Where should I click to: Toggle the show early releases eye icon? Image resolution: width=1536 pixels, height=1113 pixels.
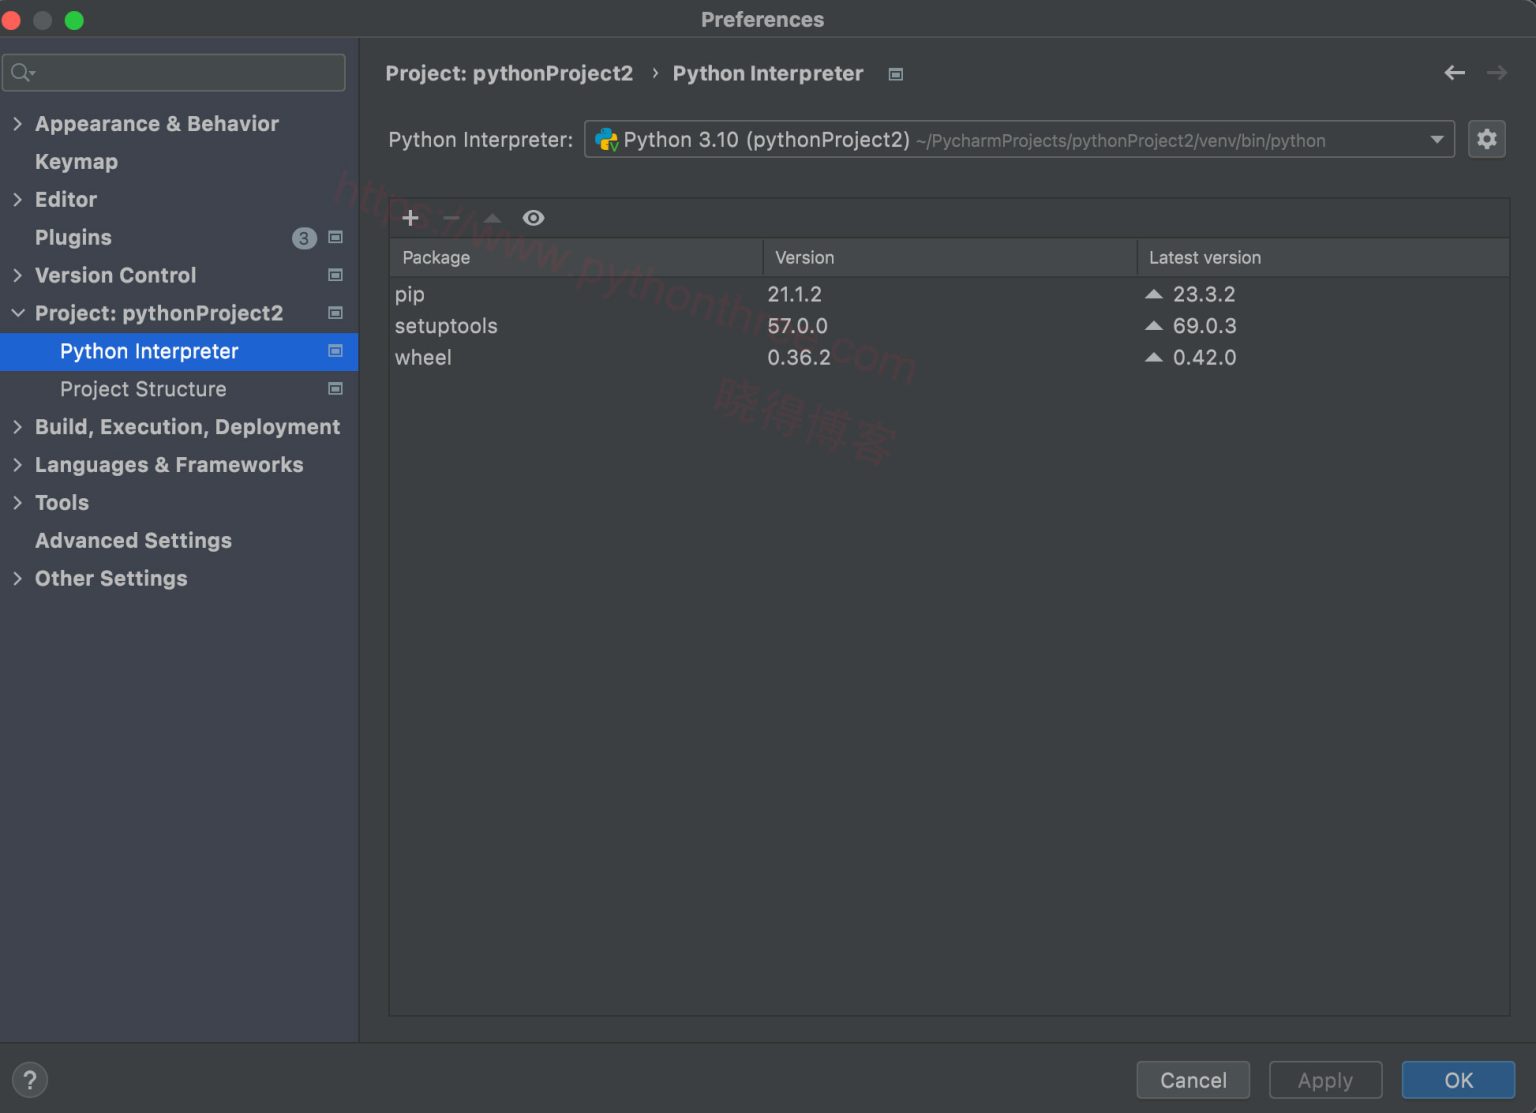(533, 218)
